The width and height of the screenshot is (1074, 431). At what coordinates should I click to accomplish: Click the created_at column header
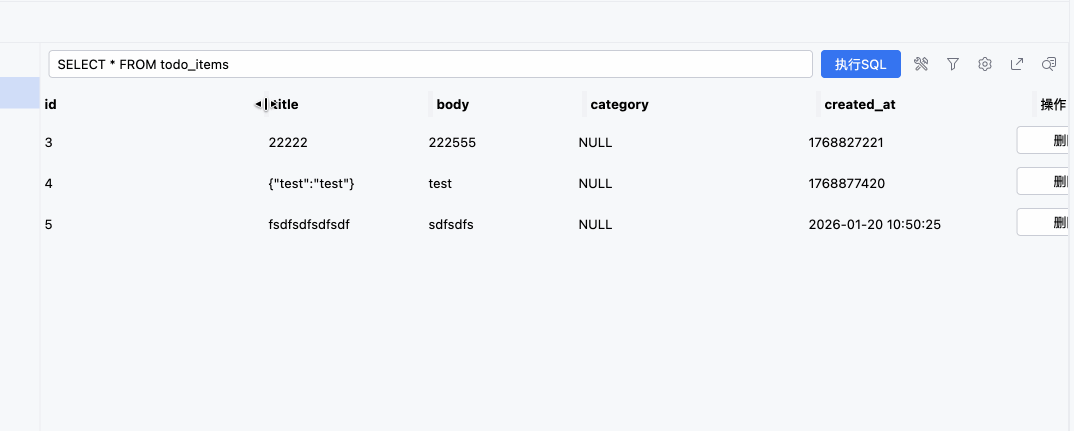tap(854, 104)
